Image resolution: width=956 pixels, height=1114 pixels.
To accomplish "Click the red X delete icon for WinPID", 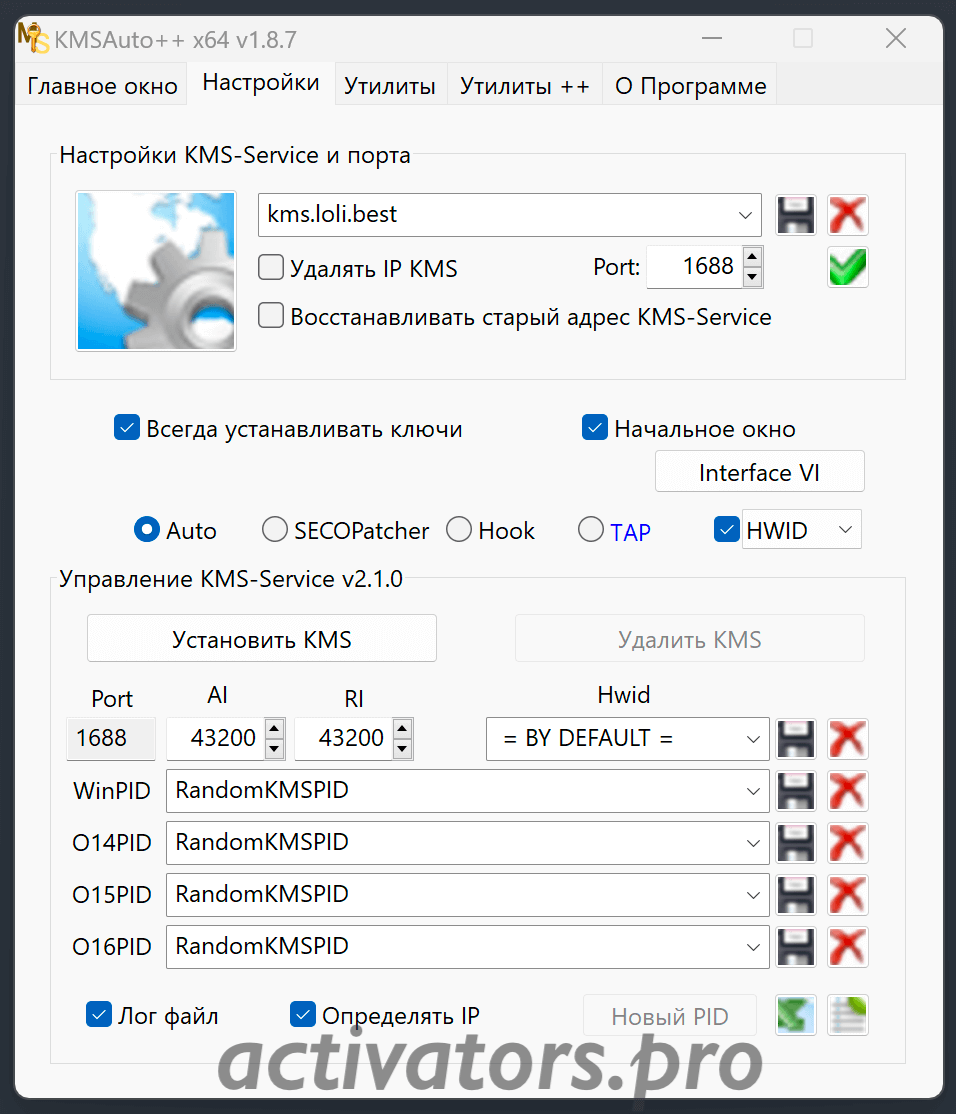I will coord(848,791).
